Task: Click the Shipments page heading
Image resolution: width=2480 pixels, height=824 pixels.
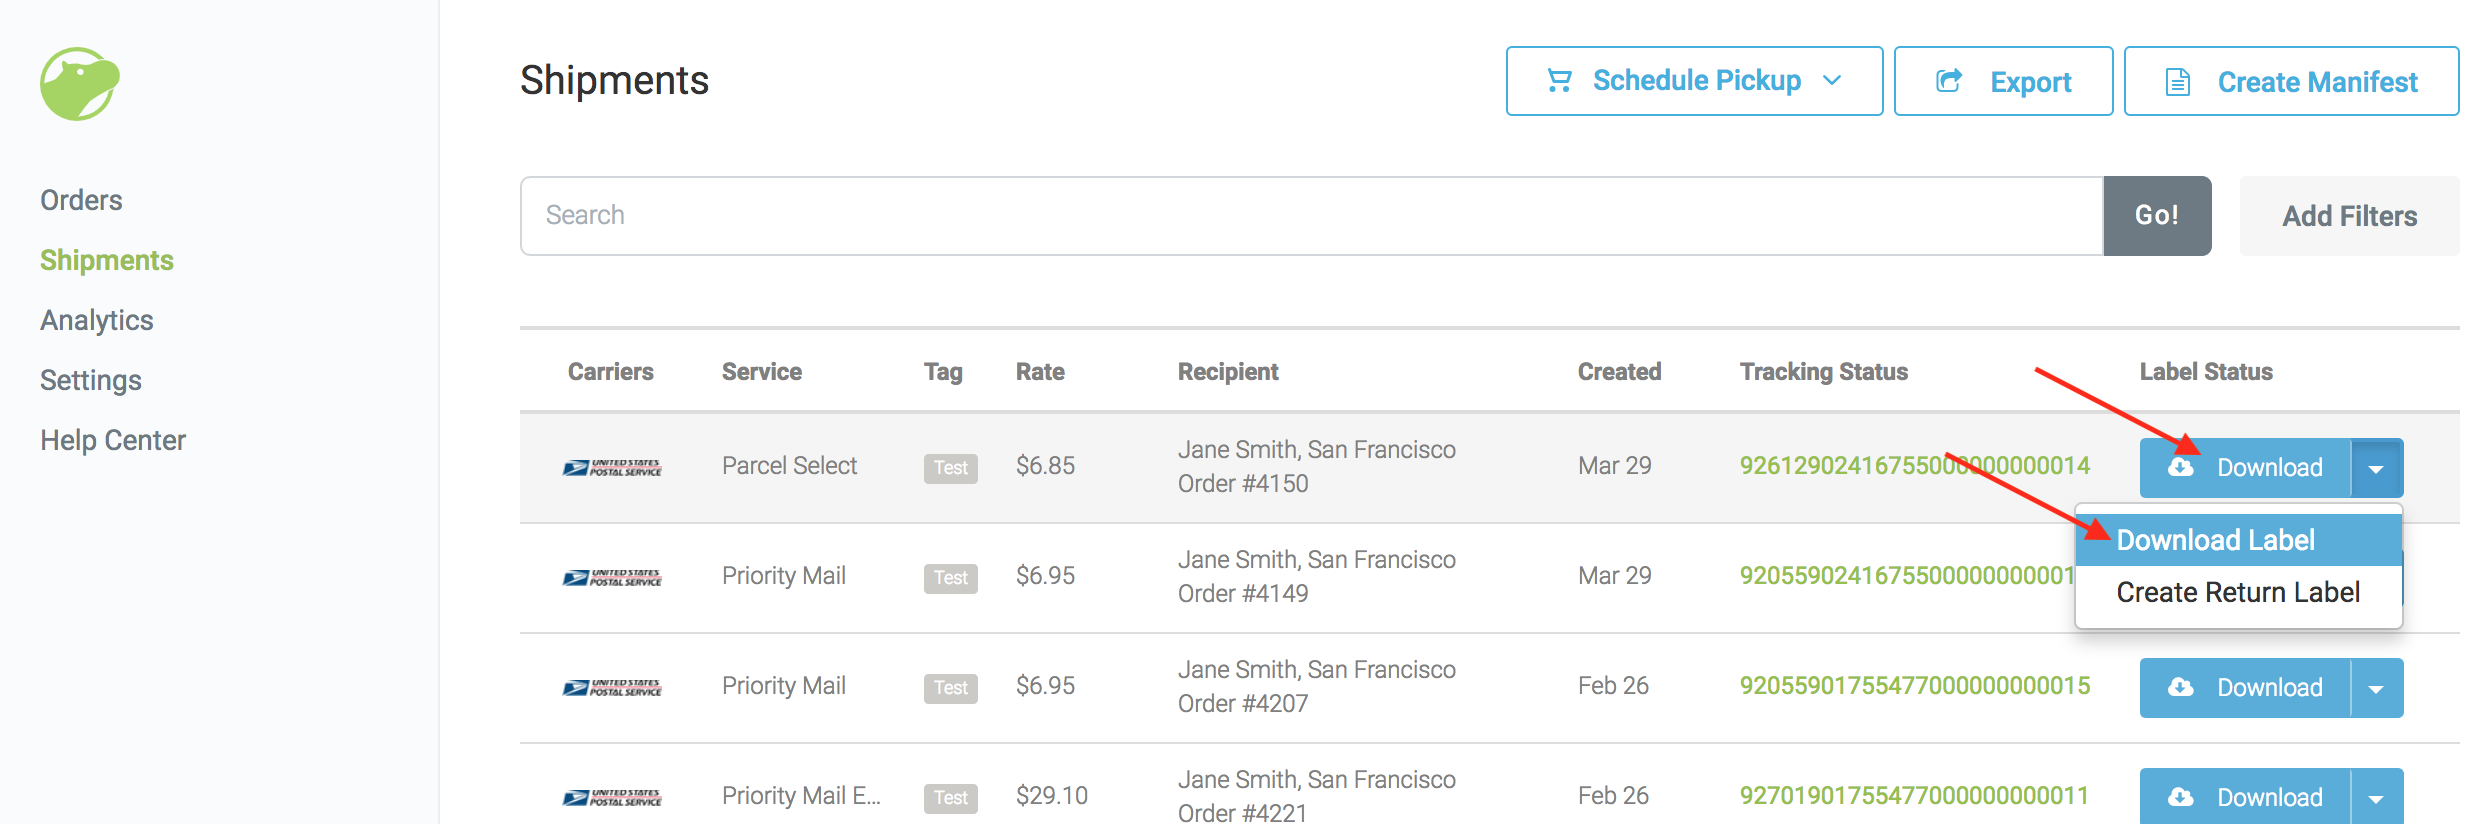Action: tap(614, 80)
